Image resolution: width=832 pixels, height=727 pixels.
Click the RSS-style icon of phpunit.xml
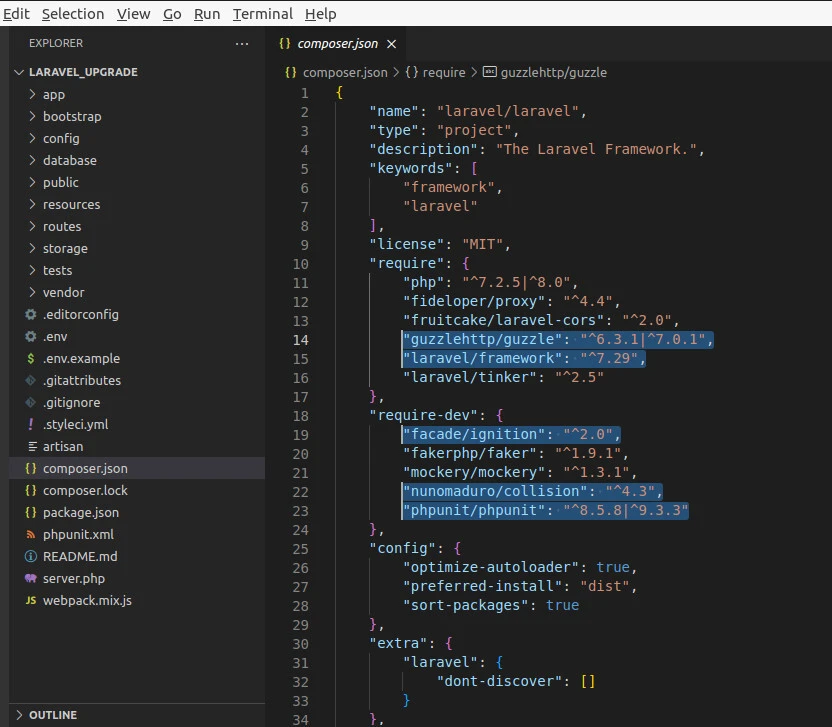30,535
